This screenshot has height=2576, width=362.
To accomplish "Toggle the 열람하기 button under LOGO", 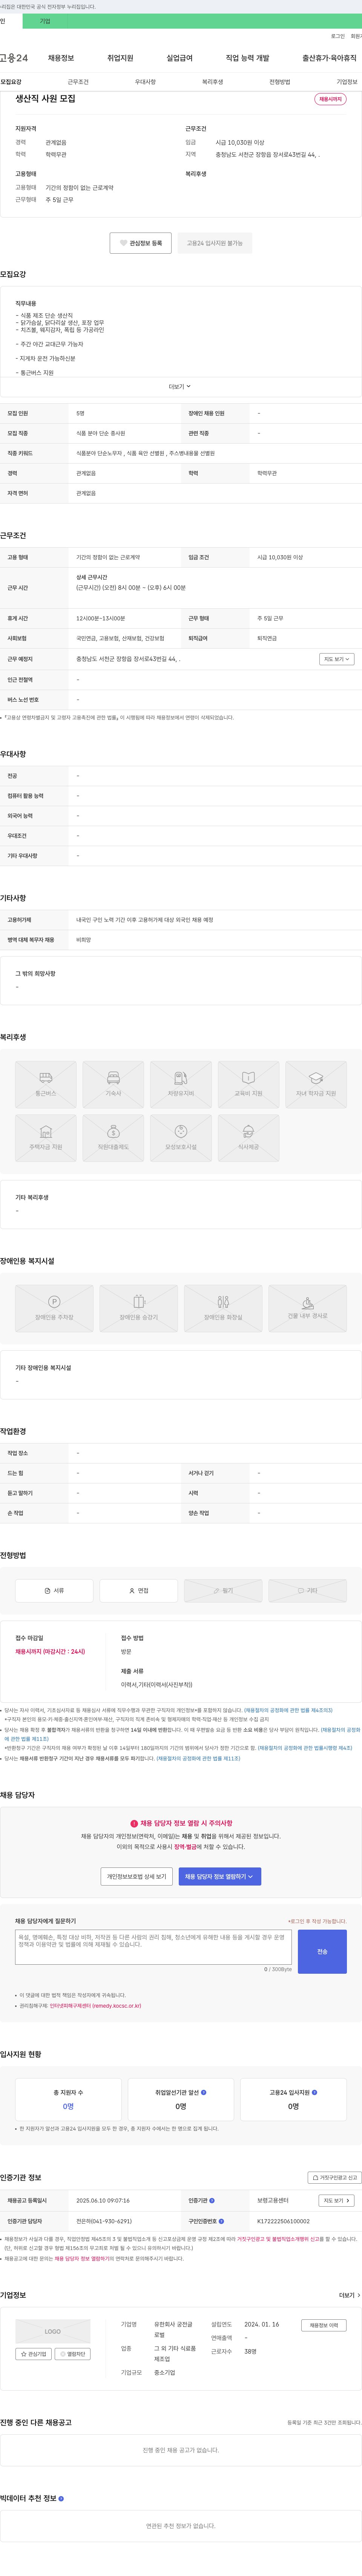I will 73,2354.
